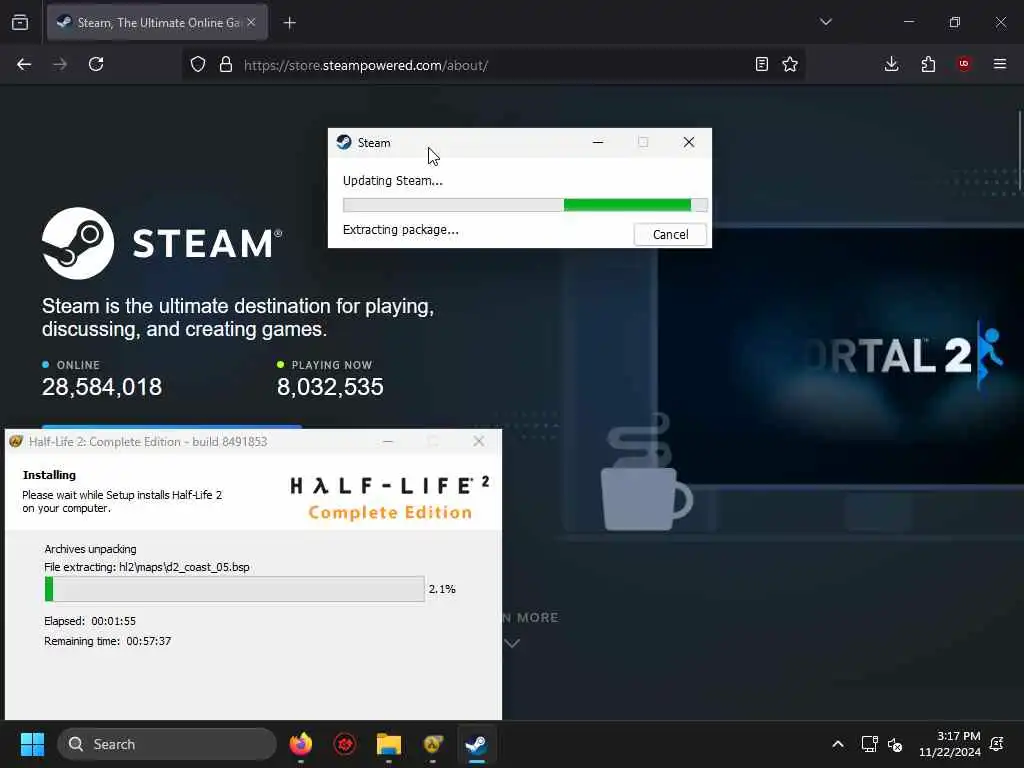Click the 'Remaining time: 00:57:37' text
The width and height of the screenshot is (1024, 768).
[x=108, y=641]
